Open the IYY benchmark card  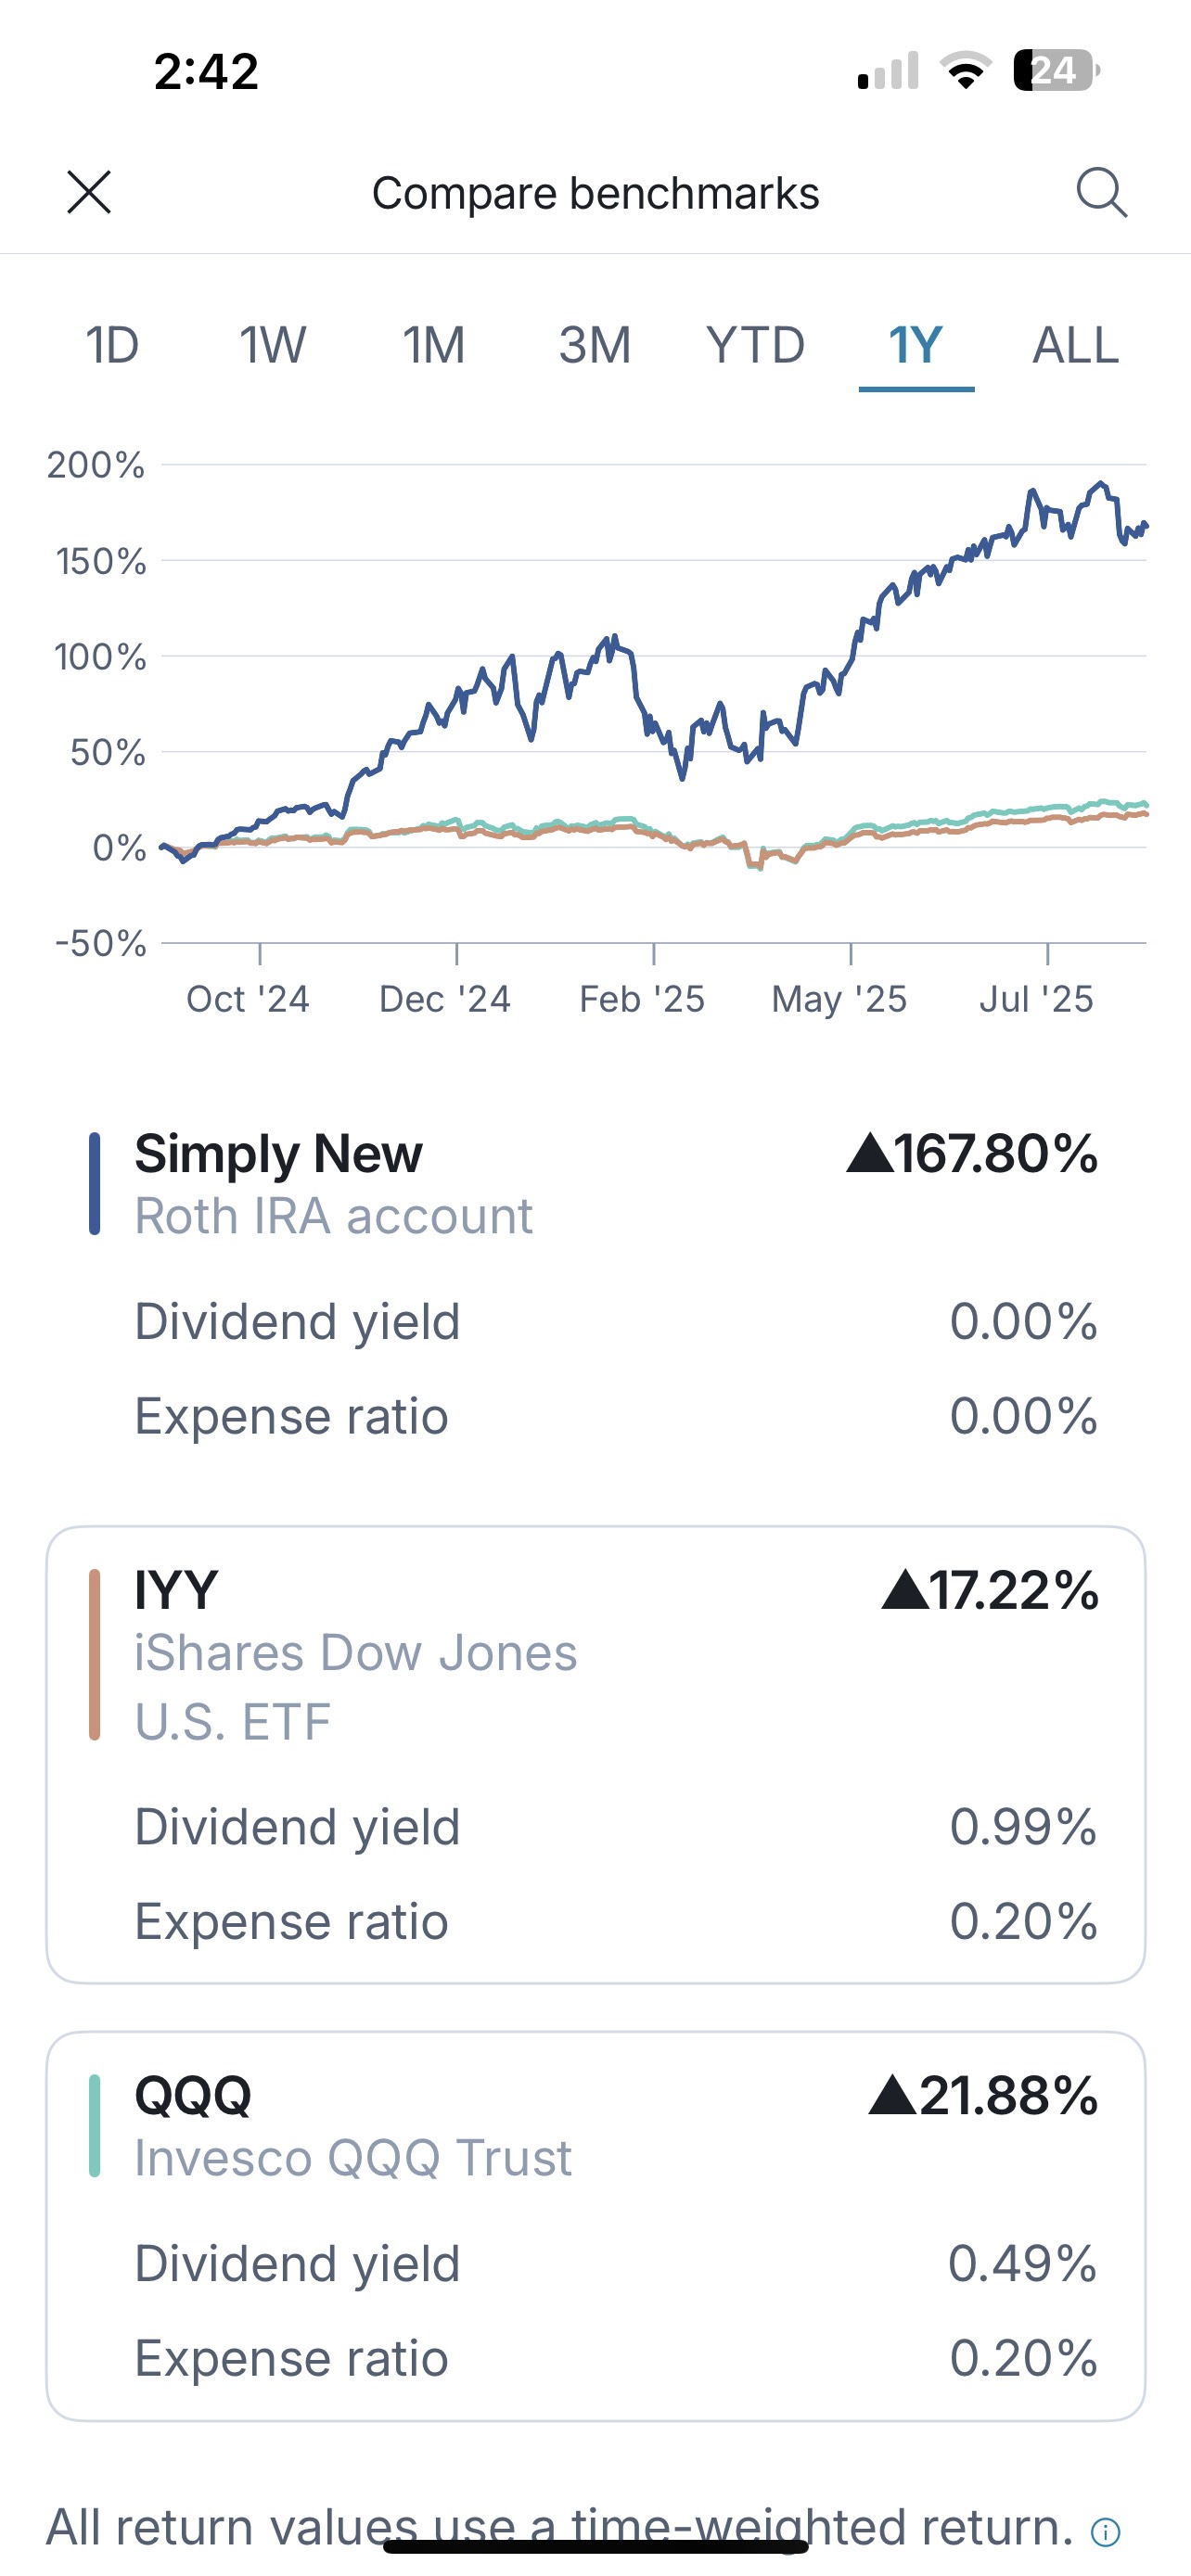pyautogui.click(x=595, y=1754)
